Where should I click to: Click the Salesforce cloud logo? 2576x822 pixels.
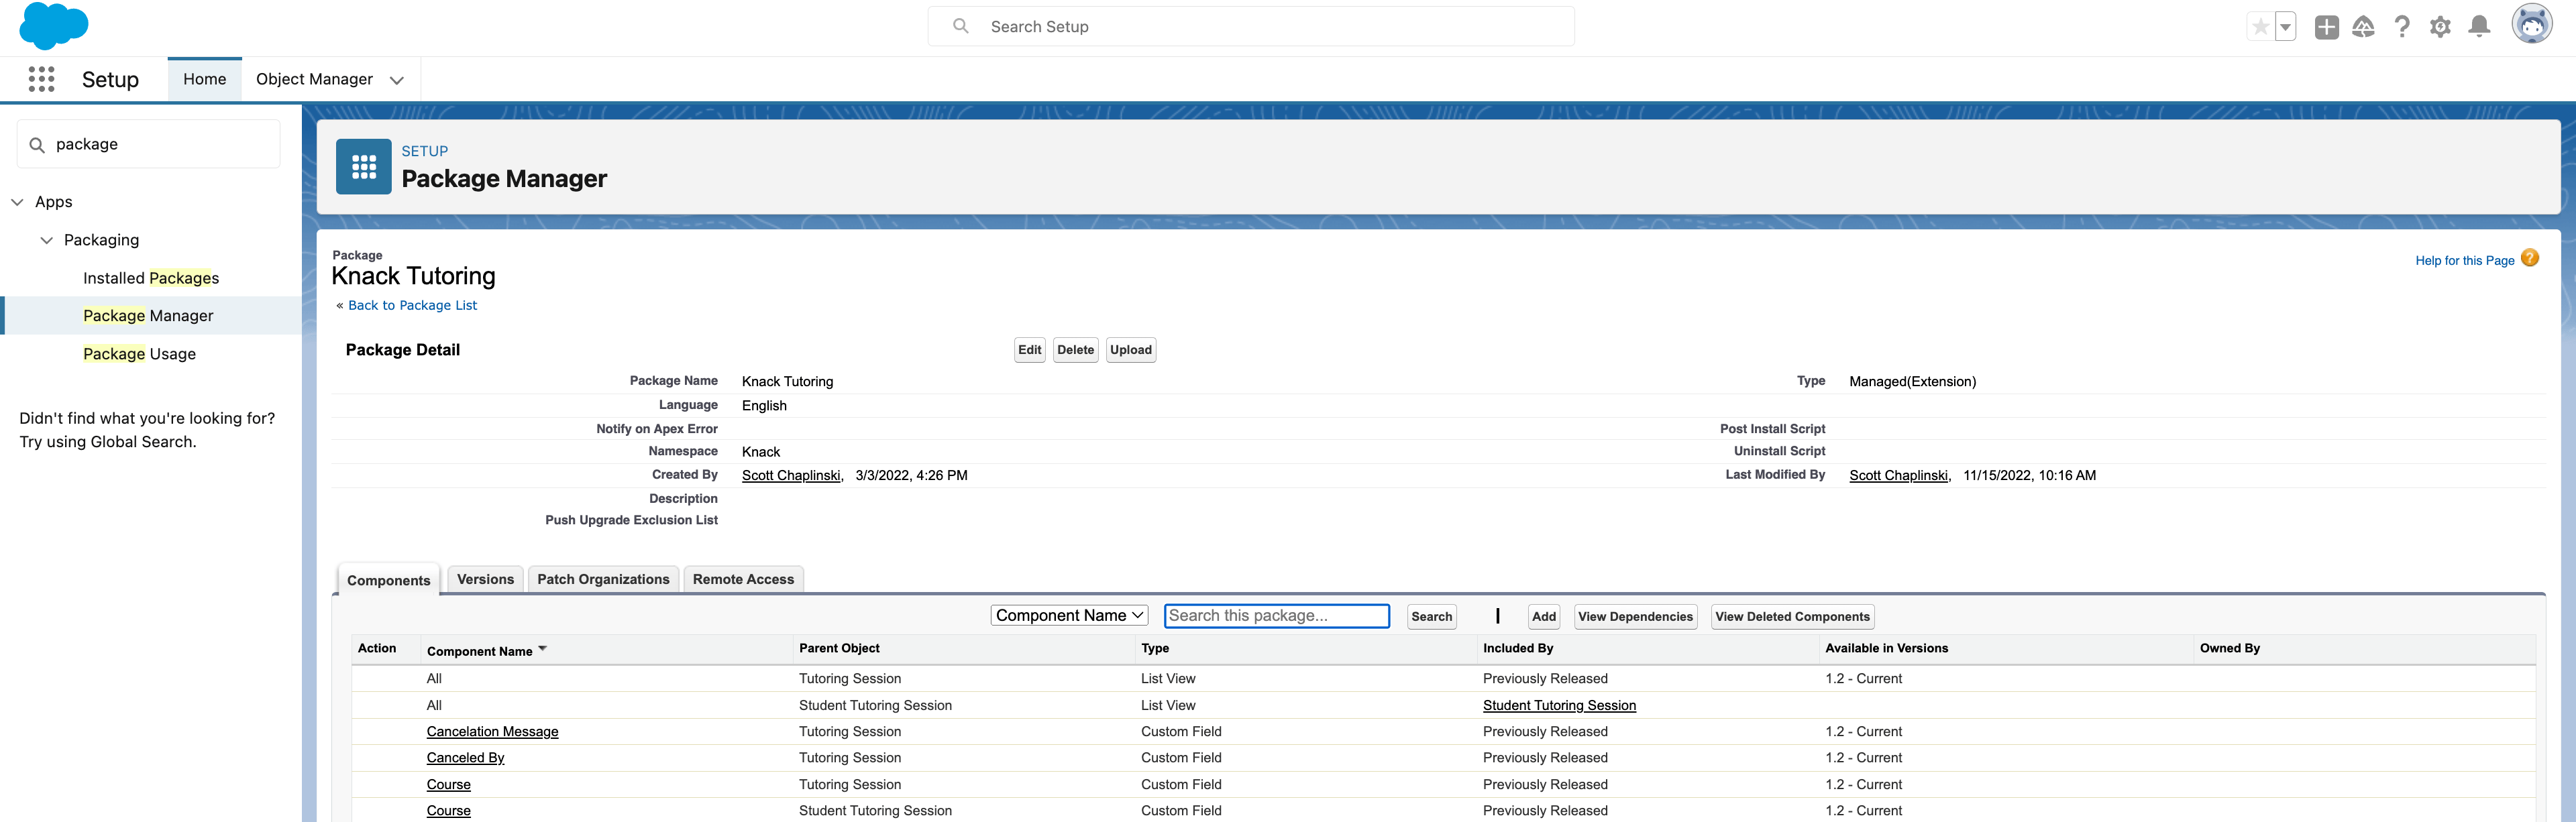53,26
